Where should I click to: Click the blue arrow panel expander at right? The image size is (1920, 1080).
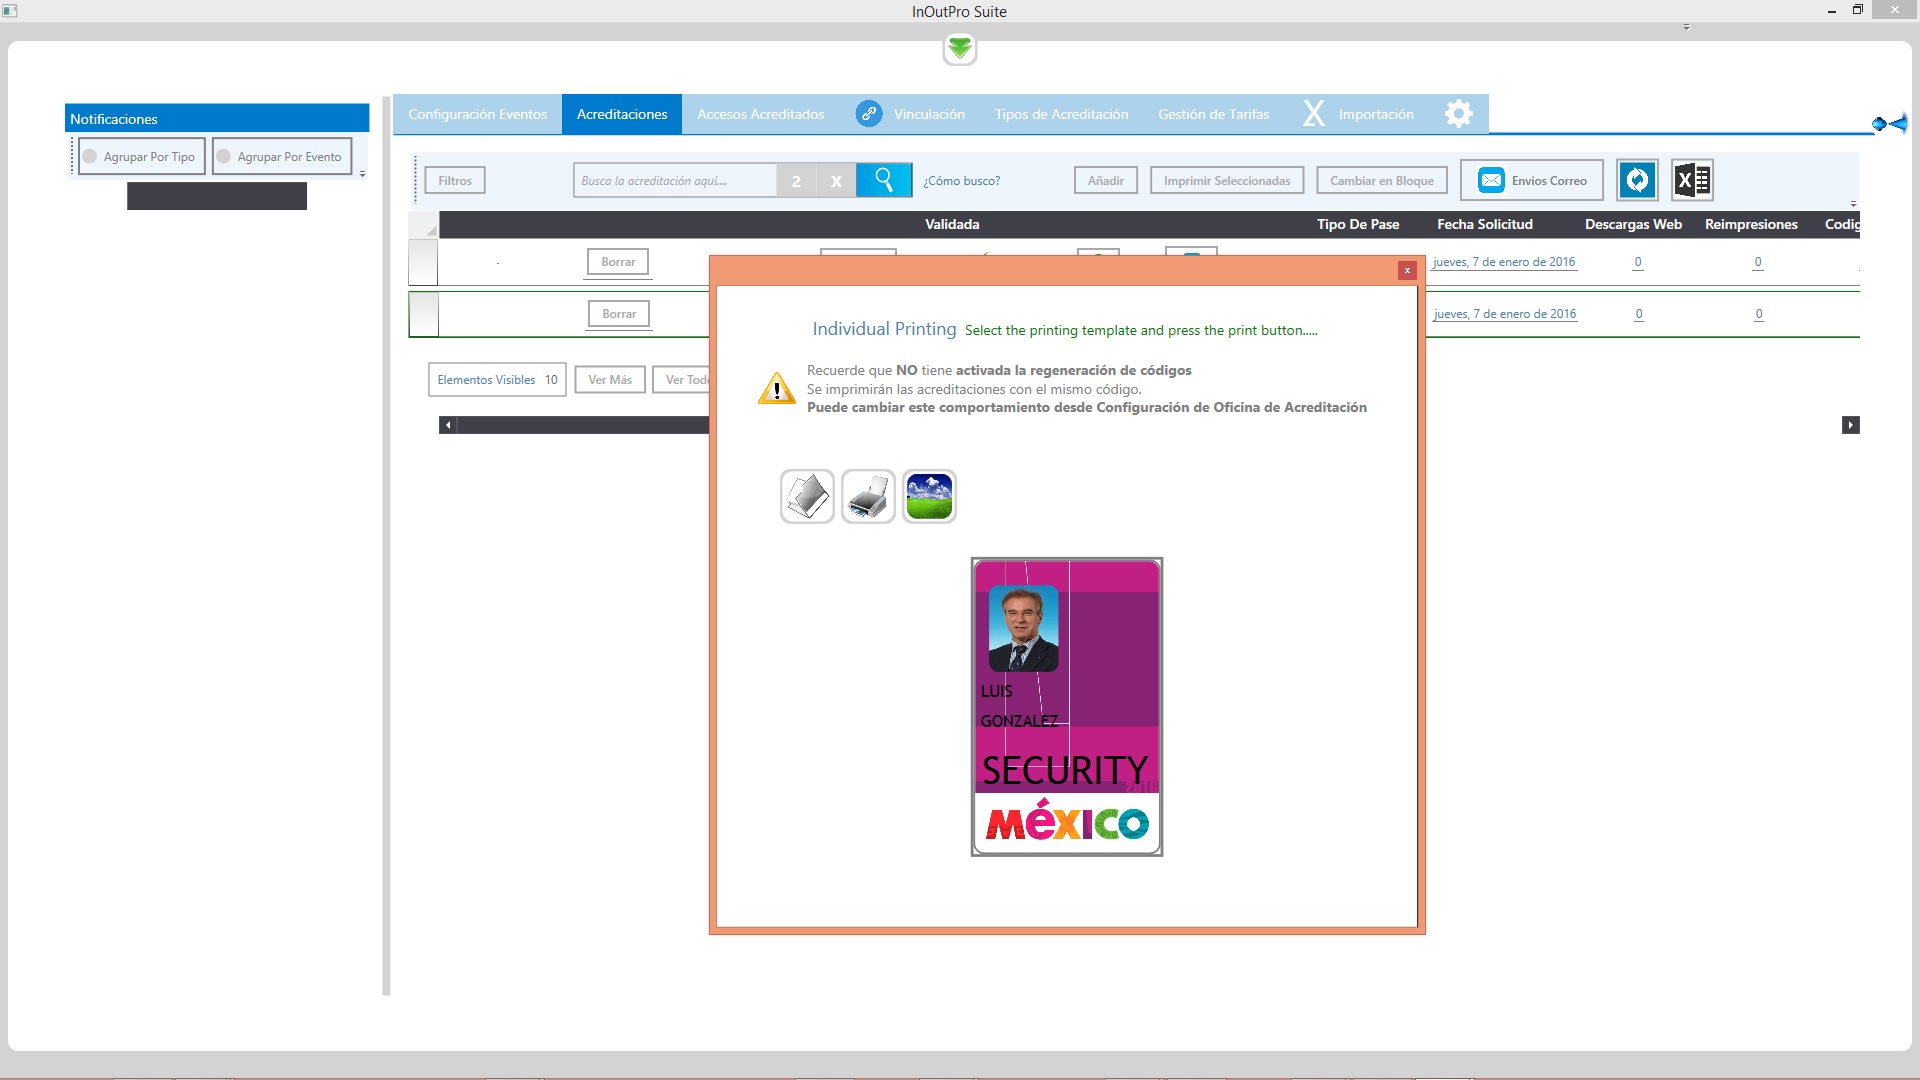[1890, 124]
